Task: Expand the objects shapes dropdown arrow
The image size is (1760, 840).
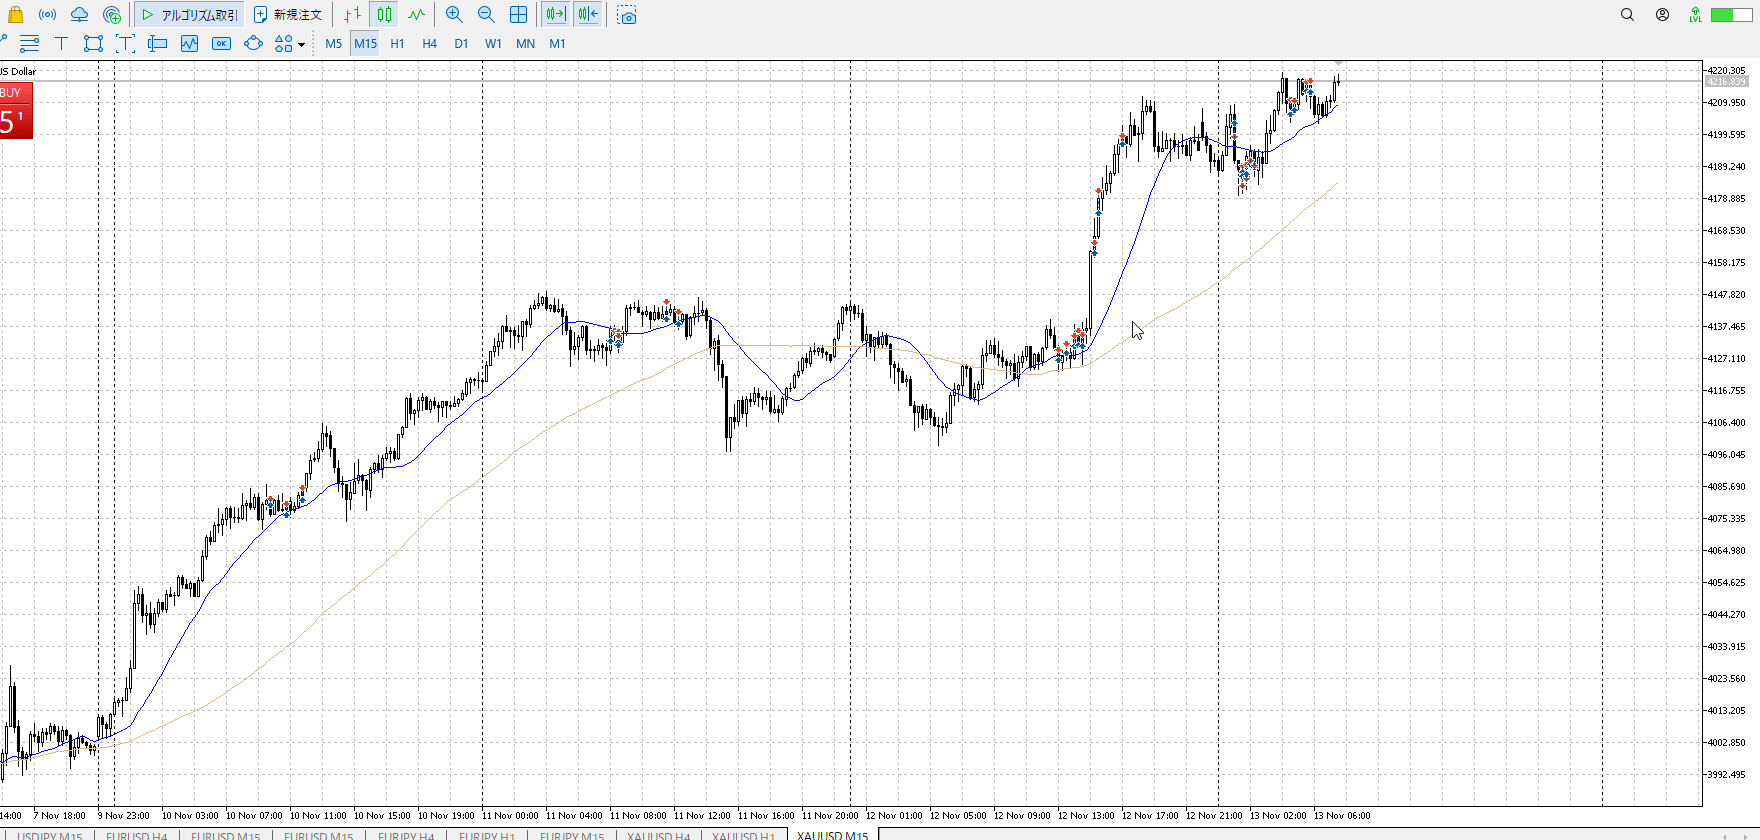Action: pos(301,44)
